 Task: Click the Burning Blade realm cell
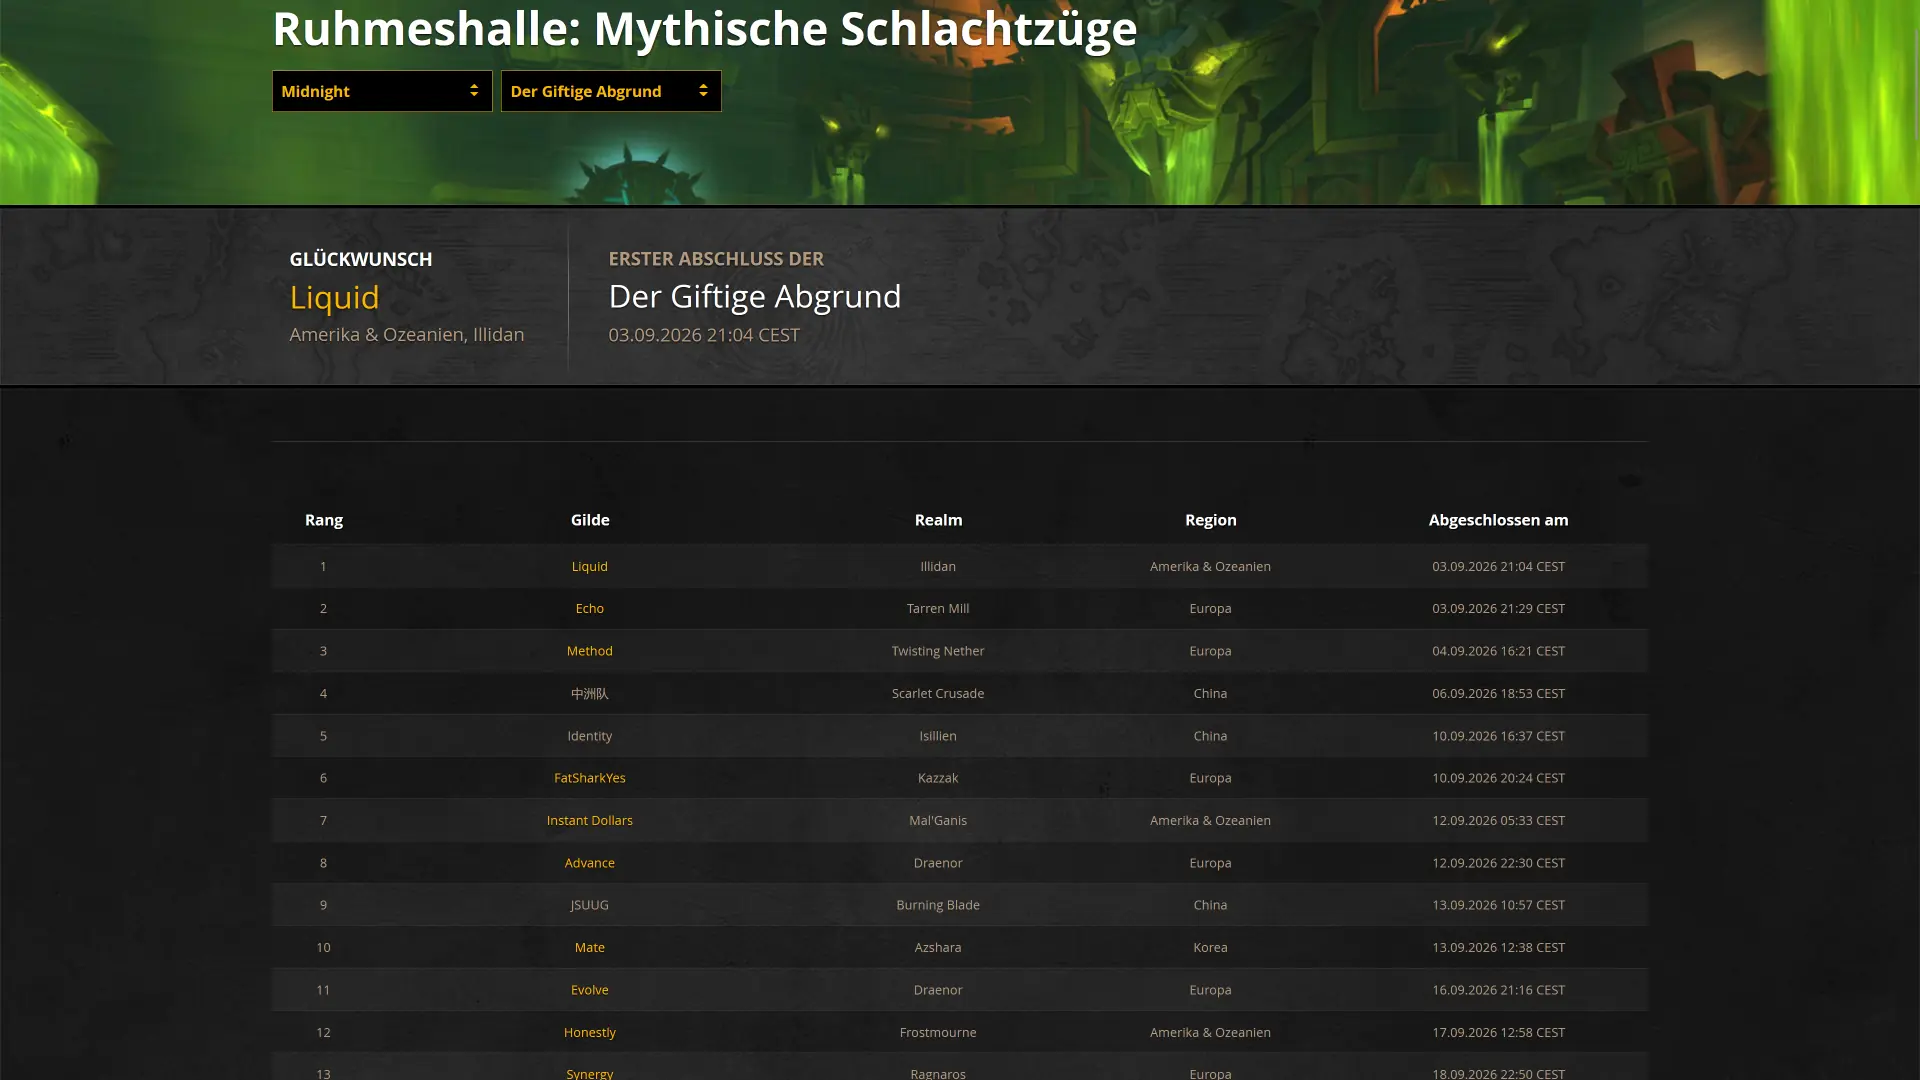click(x=938, y=905)
